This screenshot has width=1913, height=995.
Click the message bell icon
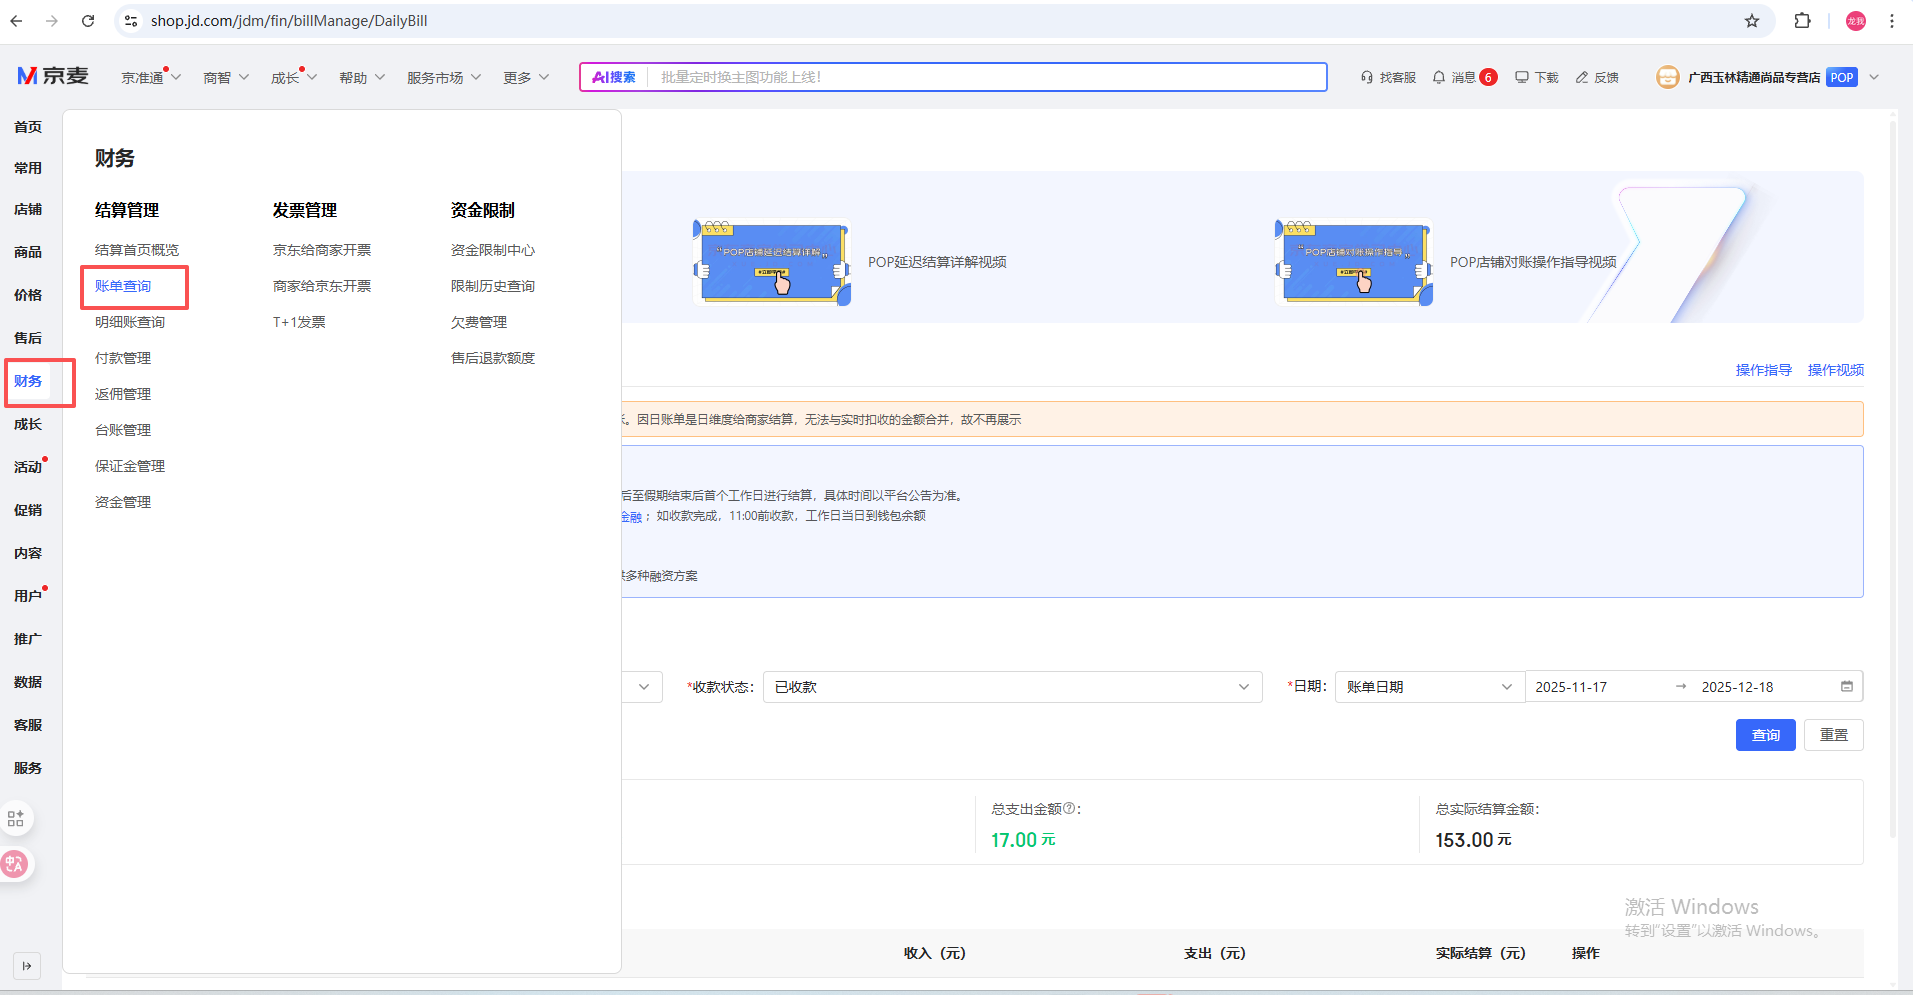1438,77
